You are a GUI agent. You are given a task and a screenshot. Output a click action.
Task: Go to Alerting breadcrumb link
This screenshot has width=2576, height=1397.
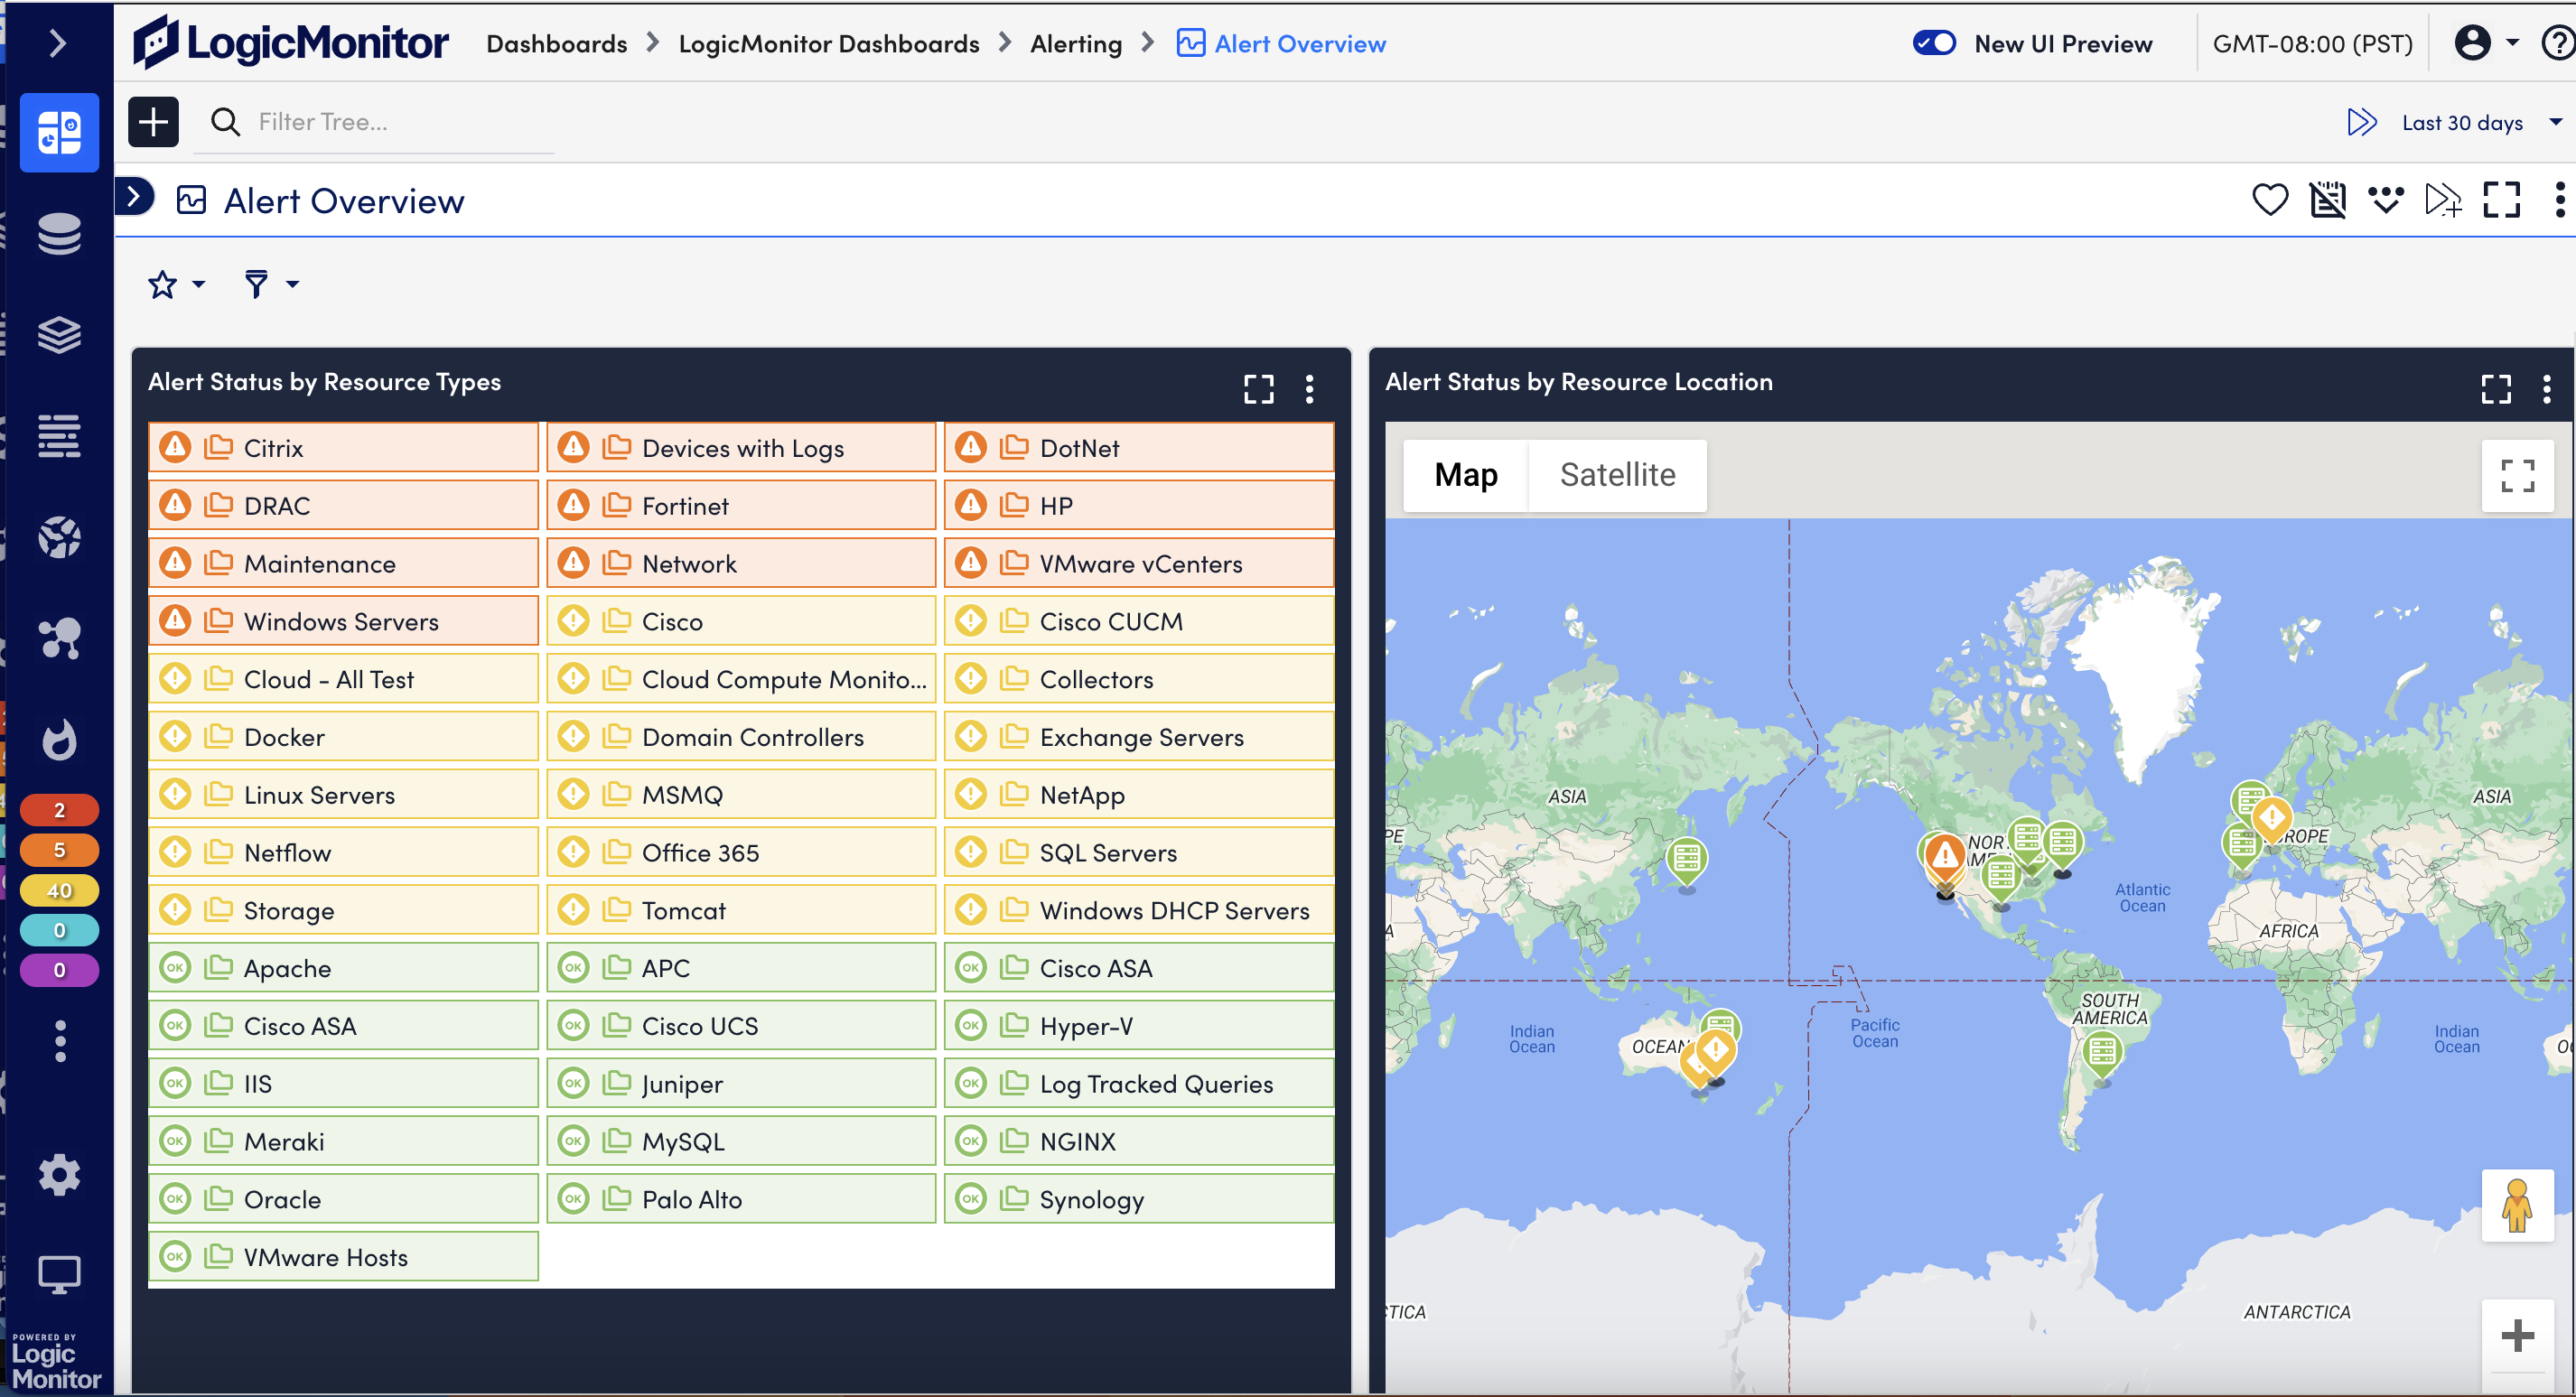pyautogui.click(x=1076, y=44)
